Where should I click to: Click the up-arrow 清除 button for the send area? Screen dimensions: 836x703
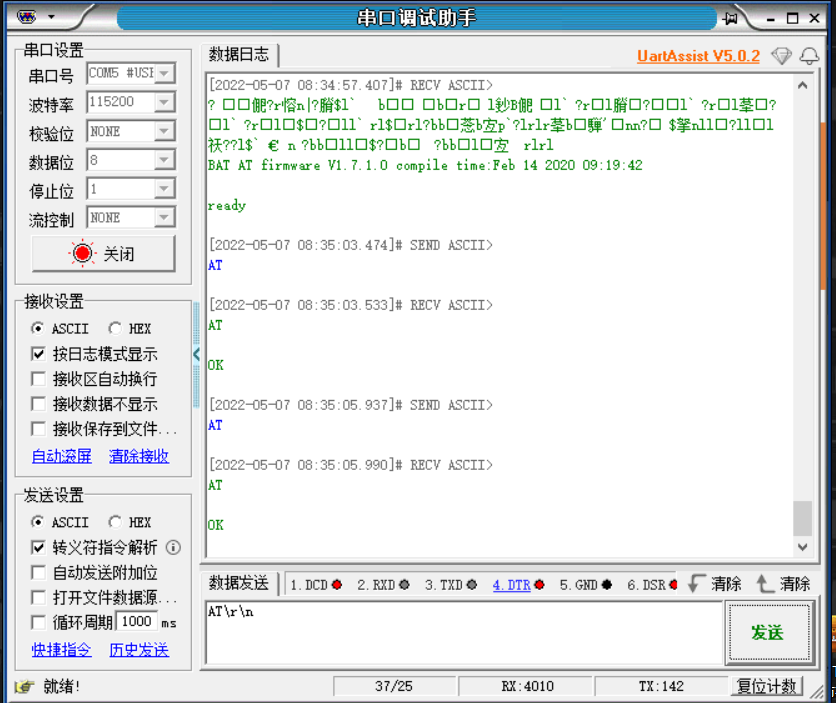point(783,584)
